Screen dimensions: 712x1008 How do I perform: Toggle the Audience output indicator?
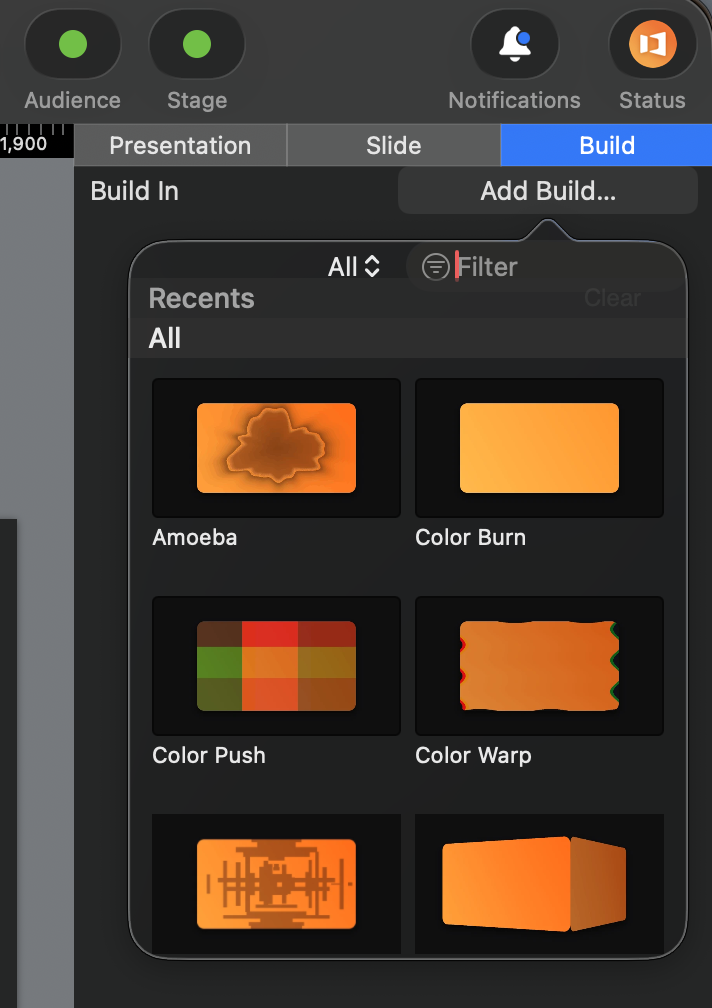pyautogui.click(x=73, y=44)
